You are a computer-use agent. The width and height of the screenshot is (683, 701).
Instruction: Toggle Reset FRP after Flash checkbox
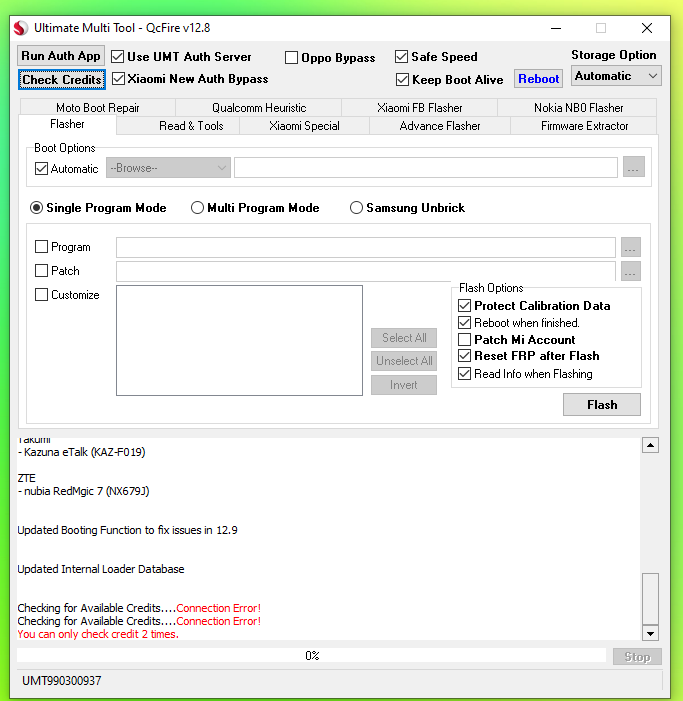pyautogui.click(x=464, y=356)
